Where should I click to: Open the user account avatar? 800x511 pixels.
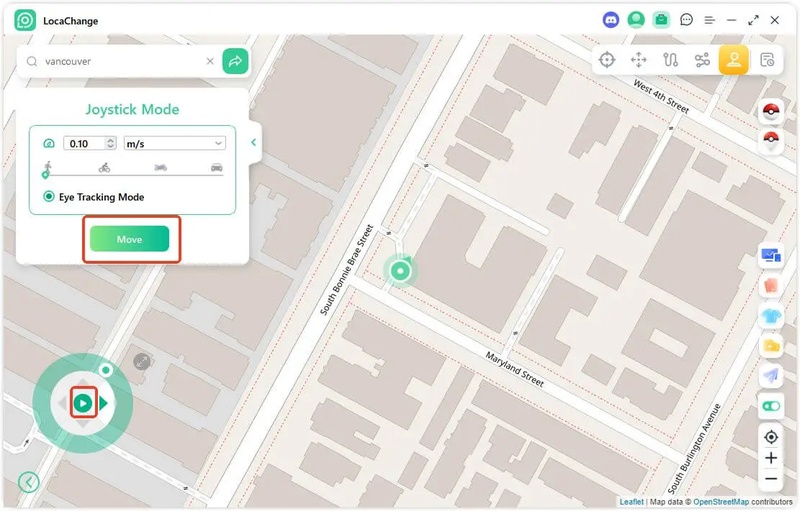coord(636,20)
